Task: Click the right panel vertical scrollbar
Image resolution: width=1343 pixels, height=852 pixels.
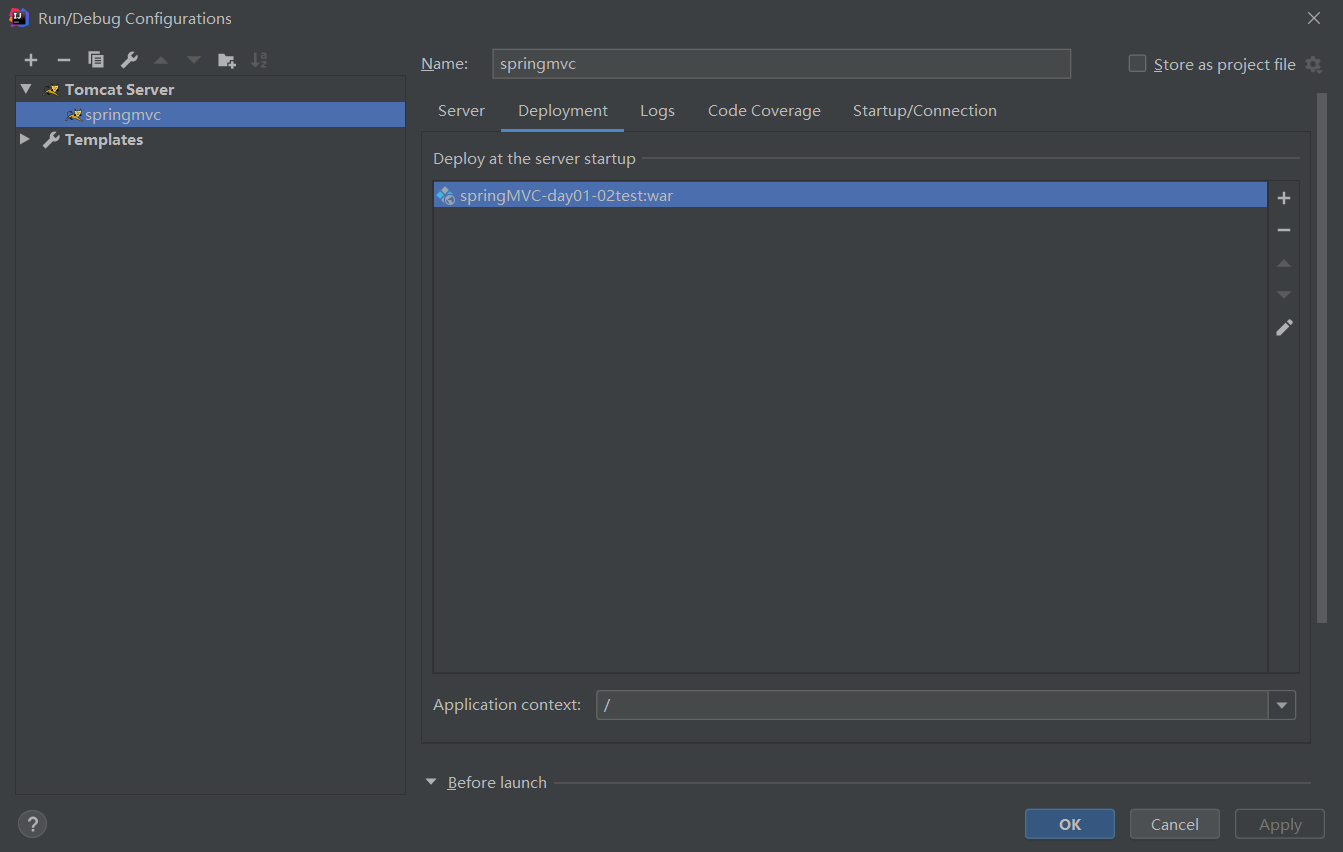Action: click(1322, 358)
